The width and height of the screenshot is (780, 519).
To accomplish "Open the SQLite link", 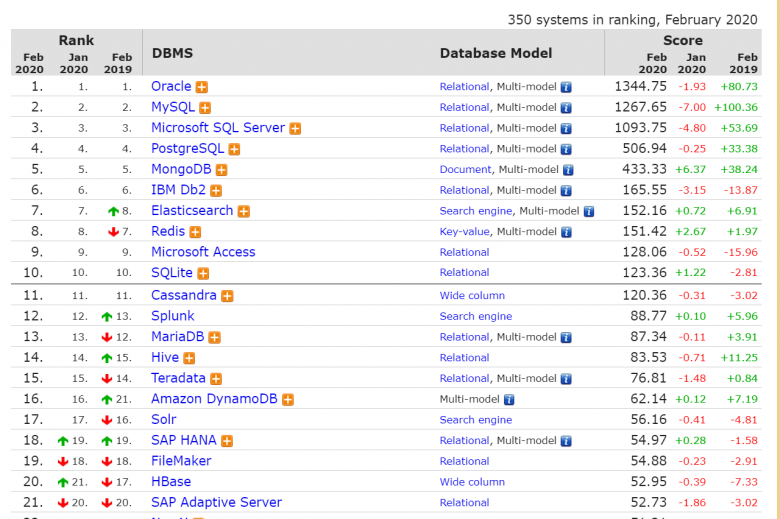I will click(x=172, y=273).
